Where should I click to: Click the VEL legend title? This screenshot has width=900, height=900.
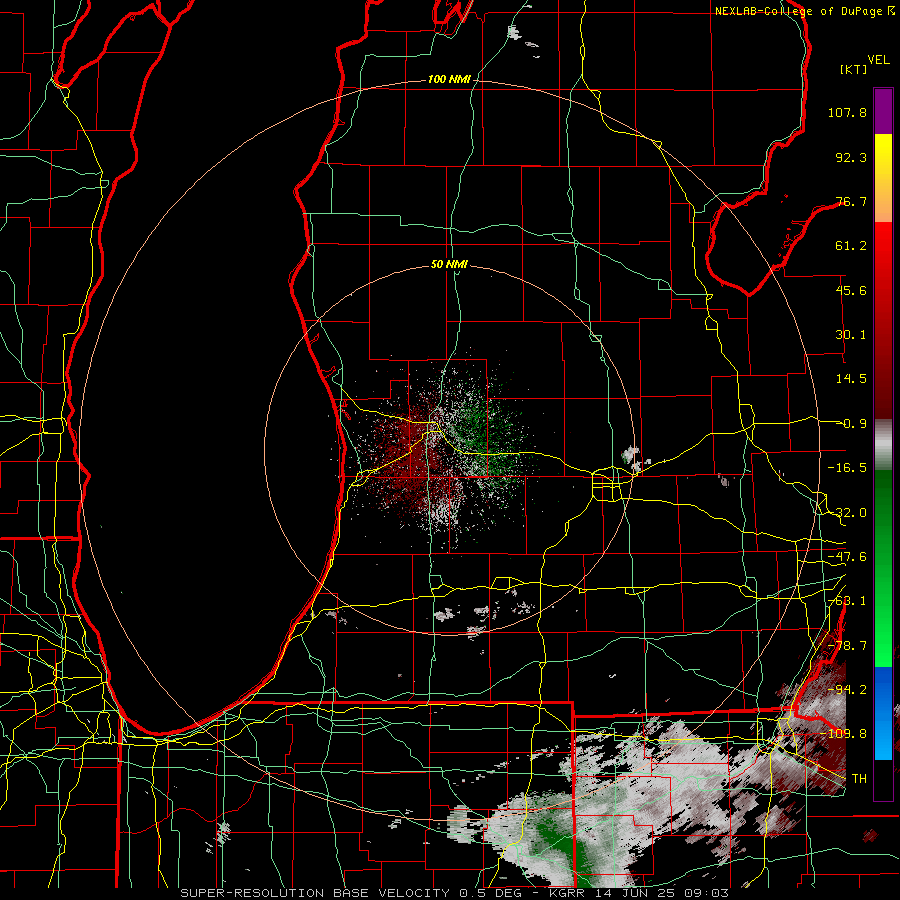point(878,59)
